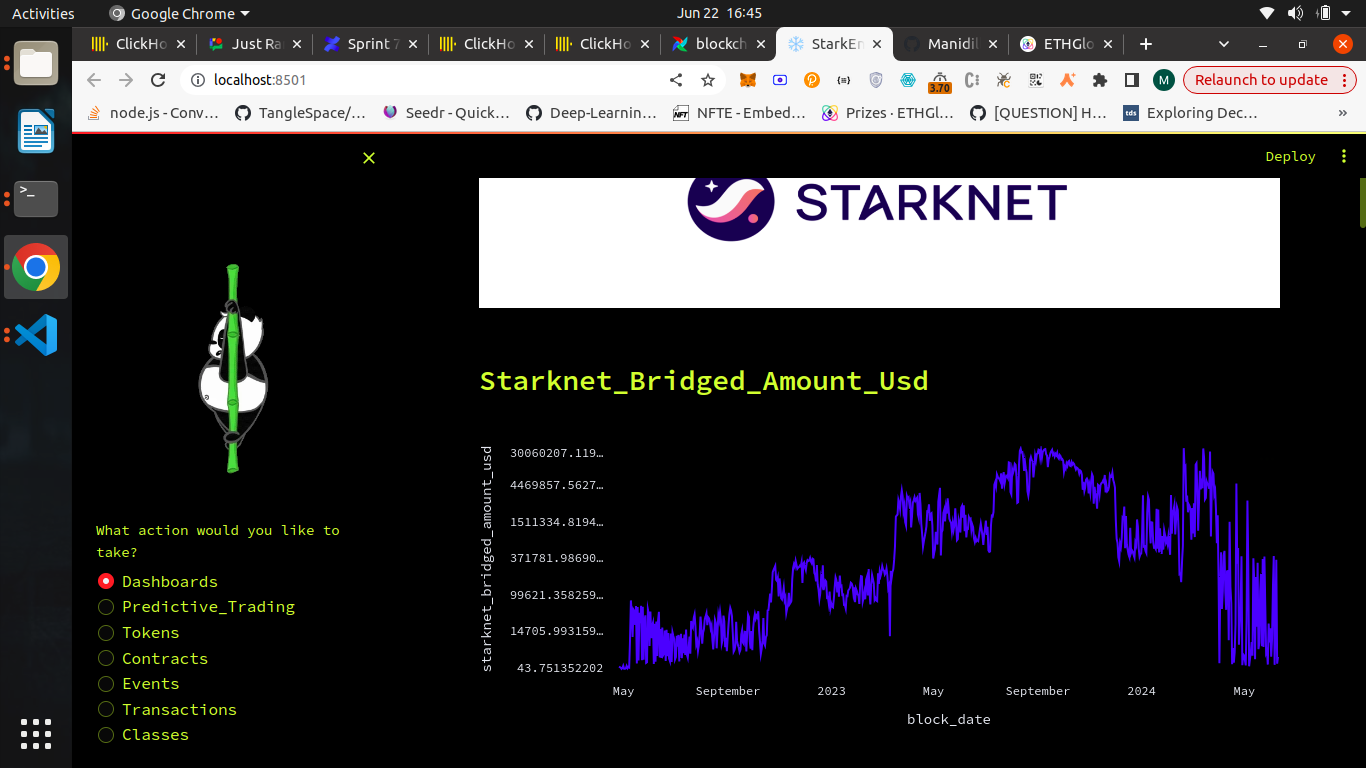Launch LibreOffice Writer from dock
This screenshot has height=768, width=1366.
coord(37,131)
